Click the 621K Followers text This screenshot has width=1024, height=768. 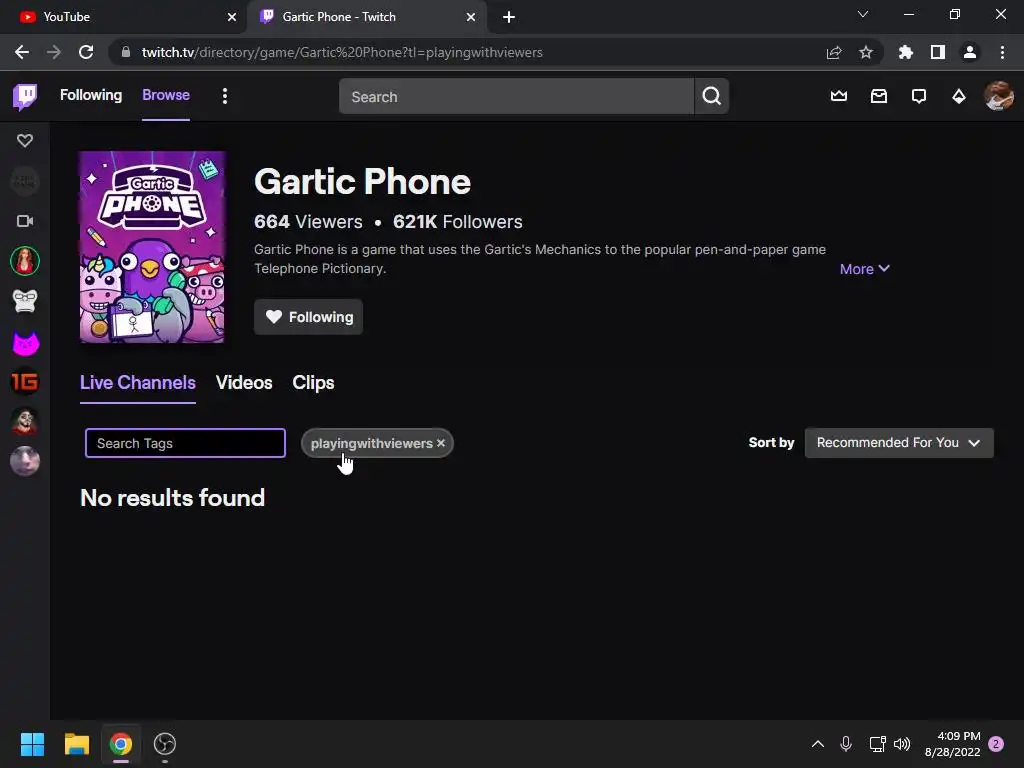click(458, 222)
